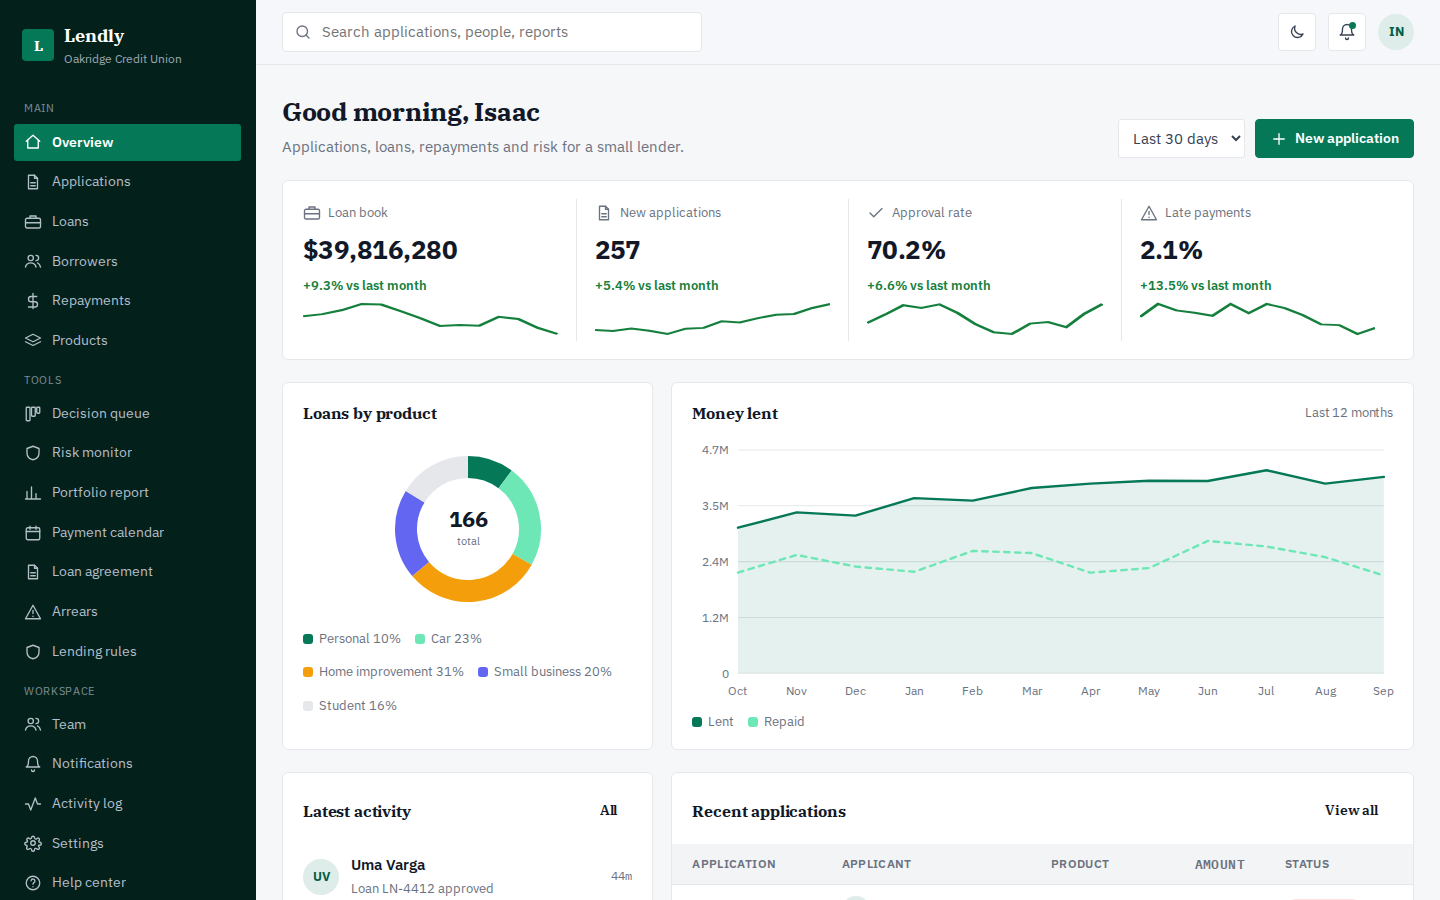Toggle the Lent series in chart legend

click(713, 722)
